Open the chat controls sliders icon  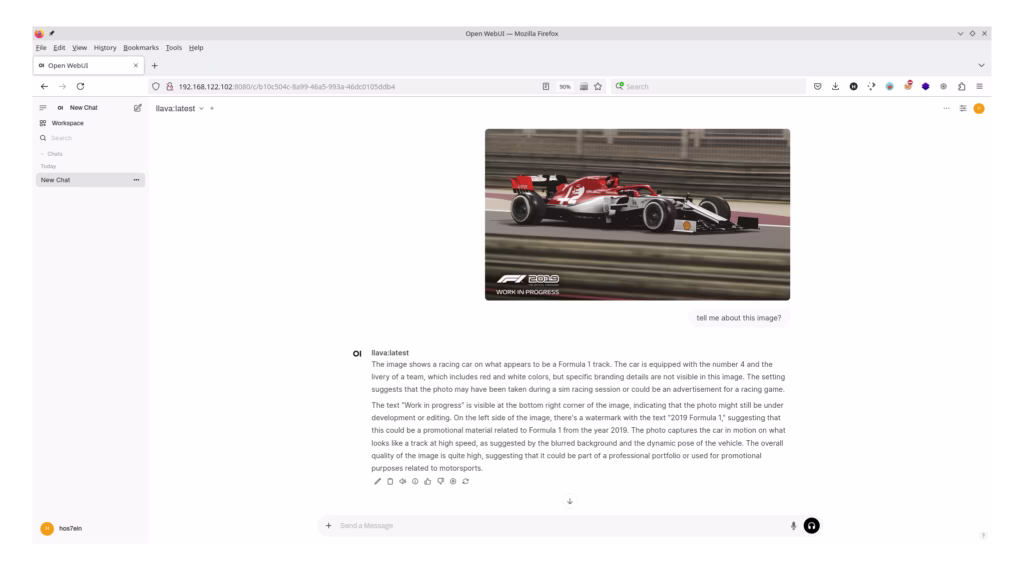coord(963,108)
